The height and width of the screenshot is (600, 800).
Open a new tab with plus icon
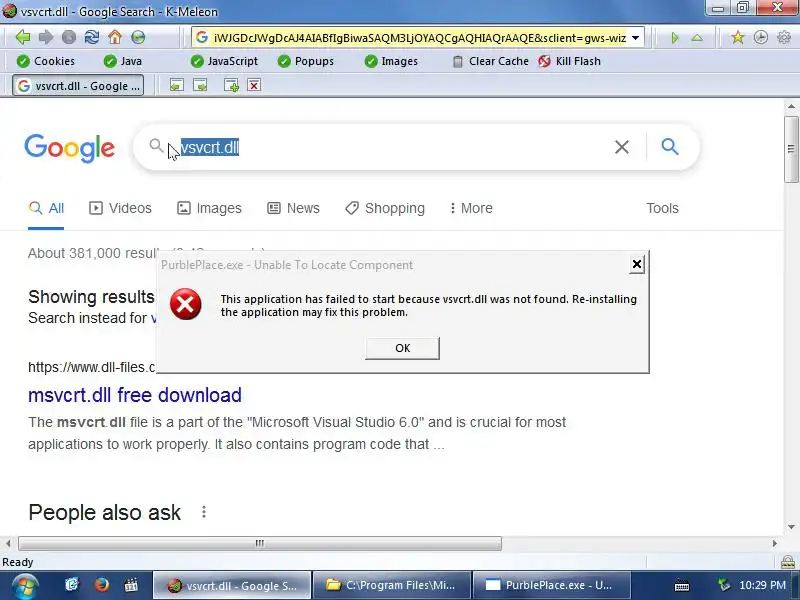pos(231,85)
